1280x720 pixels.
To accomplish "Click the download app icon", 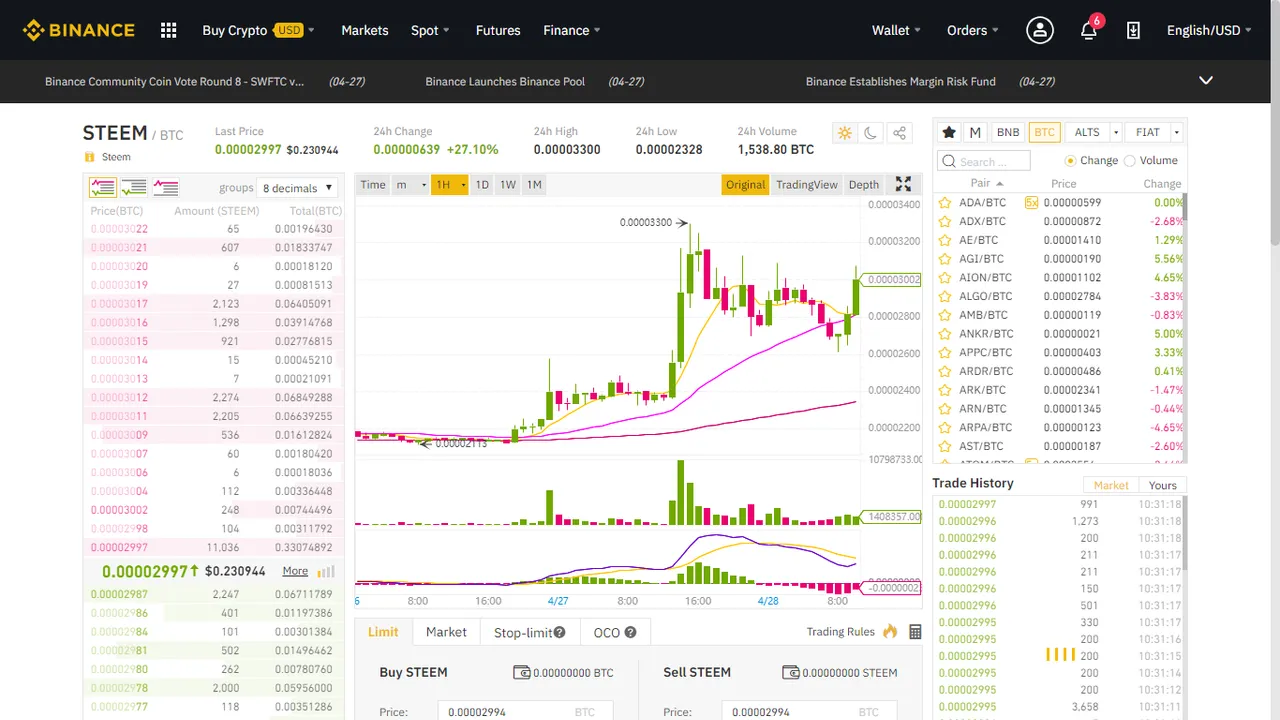I will click(1133, 30).
